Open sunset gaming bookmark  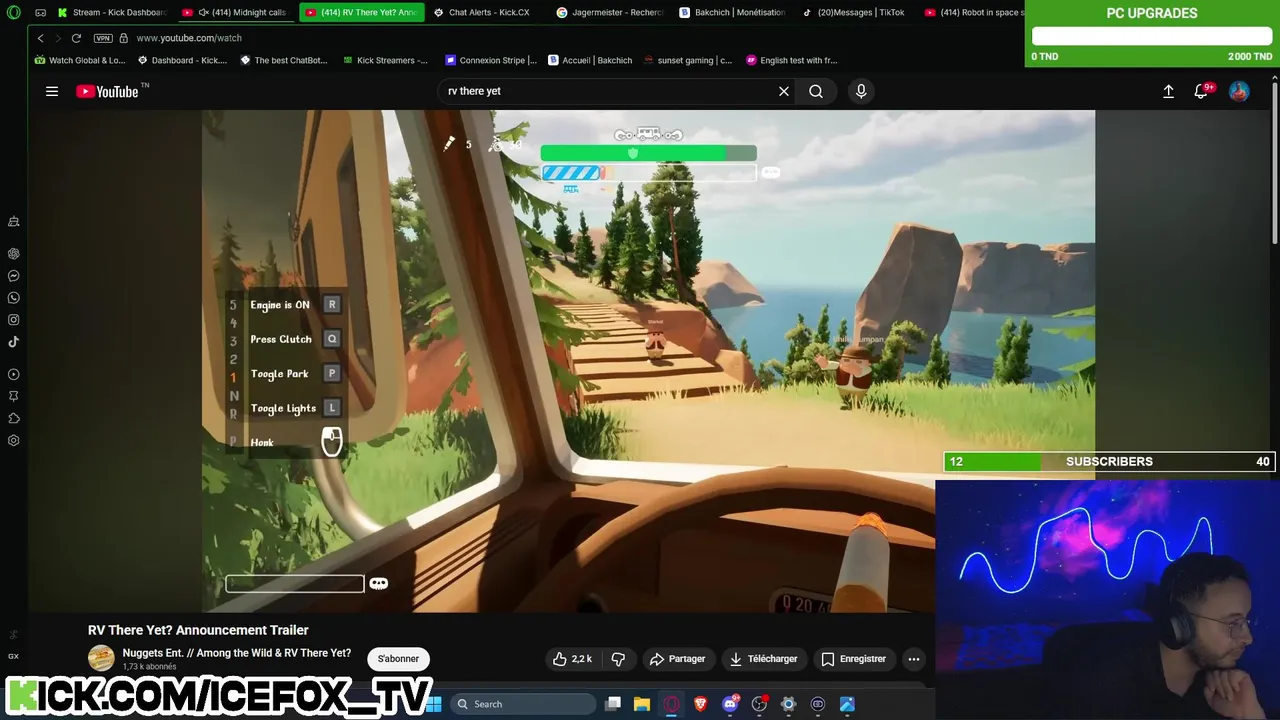click(x=688, y=60)
